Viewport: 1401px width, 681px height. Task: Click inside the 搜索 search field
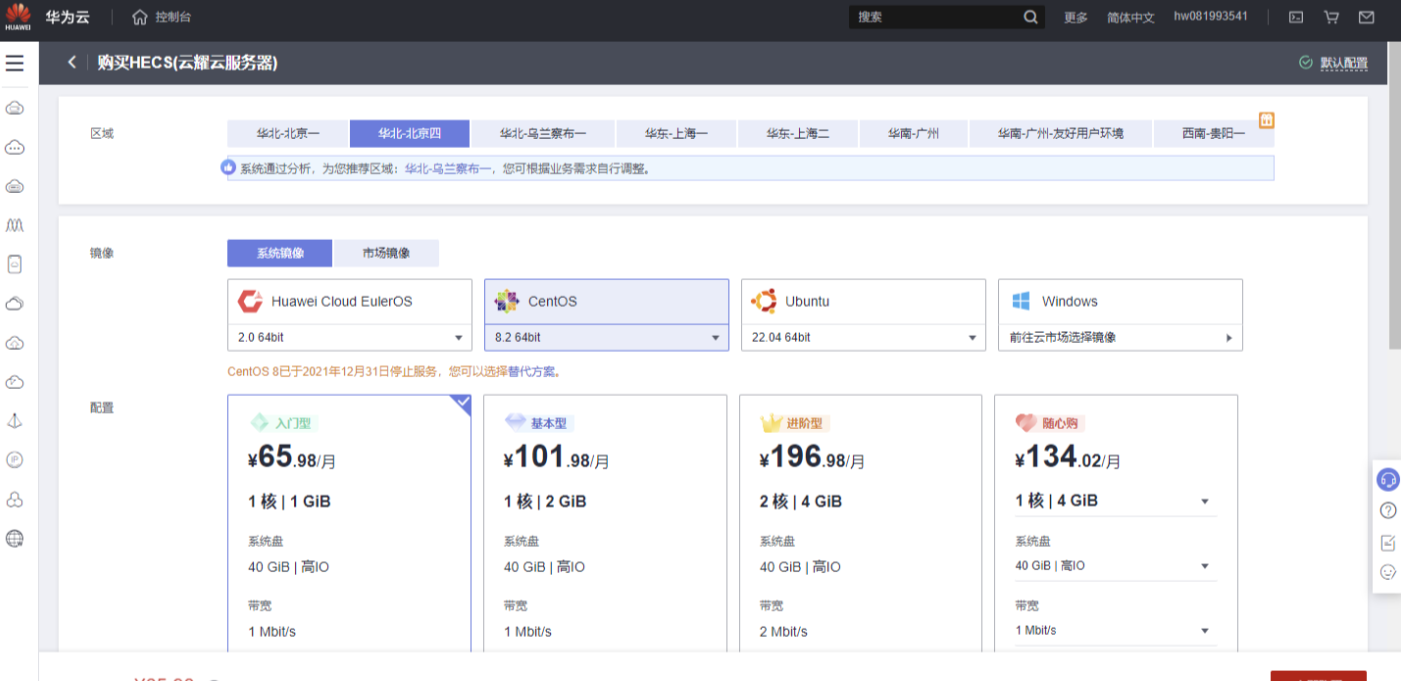935,17
